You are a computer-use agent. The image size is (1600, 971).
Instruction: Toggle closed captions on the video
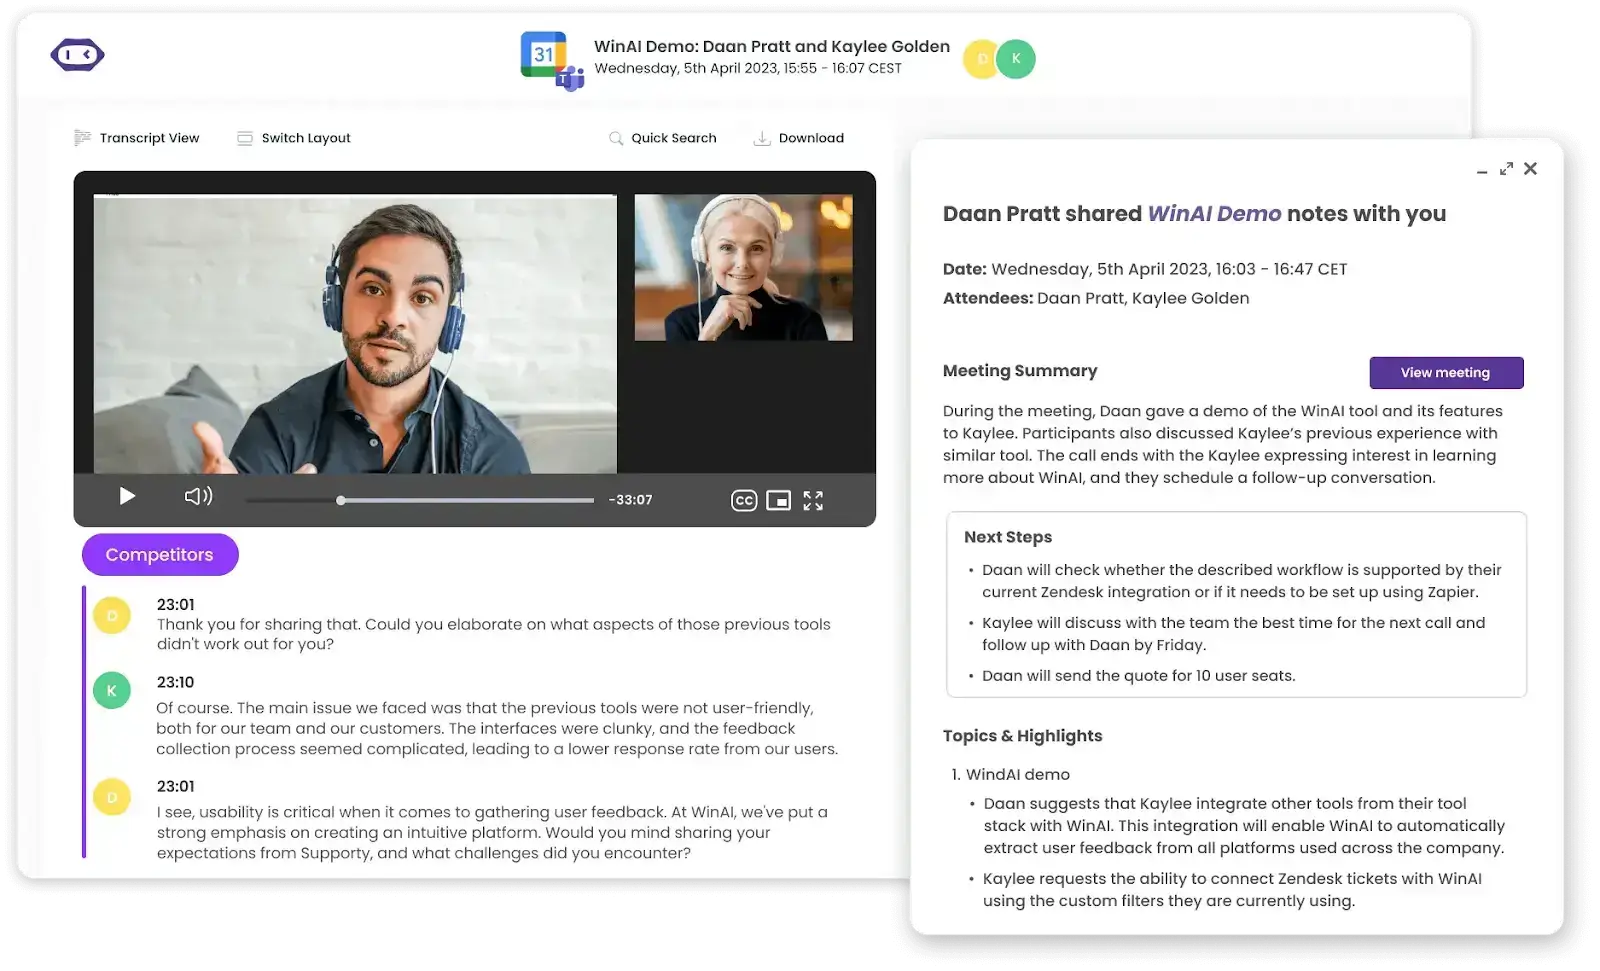click(743, 499)
